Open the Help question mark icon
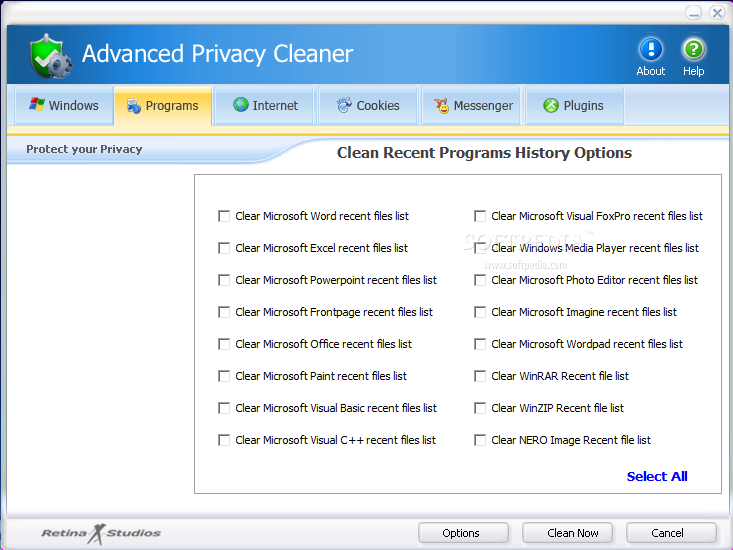 (694, 50)
